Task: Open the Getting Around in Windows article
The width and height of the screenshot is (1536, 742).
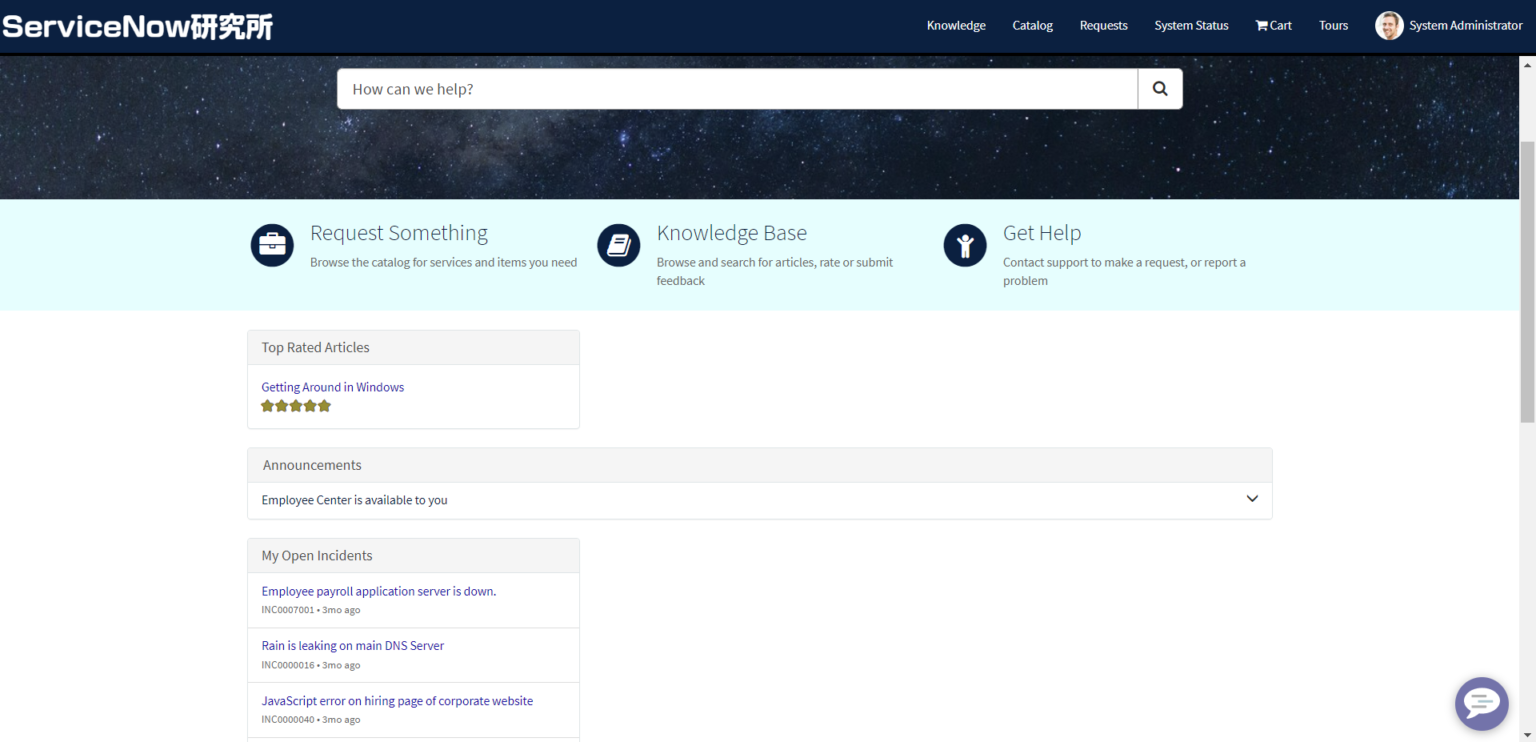Action: 332,387
